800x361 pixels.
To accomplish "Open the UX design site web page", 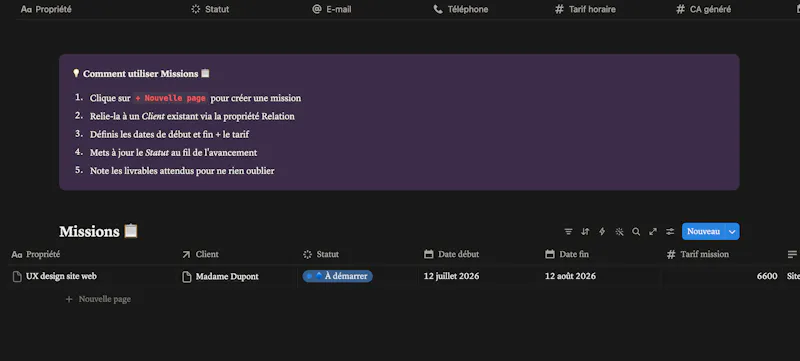I will coord(61,276).
